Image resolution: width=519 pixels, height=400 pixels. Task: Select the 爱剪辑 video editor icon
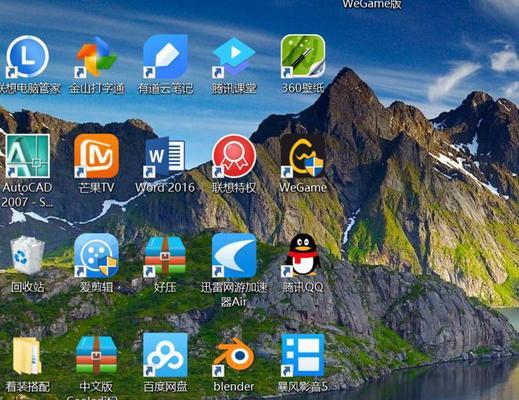[x=97, y=255]
